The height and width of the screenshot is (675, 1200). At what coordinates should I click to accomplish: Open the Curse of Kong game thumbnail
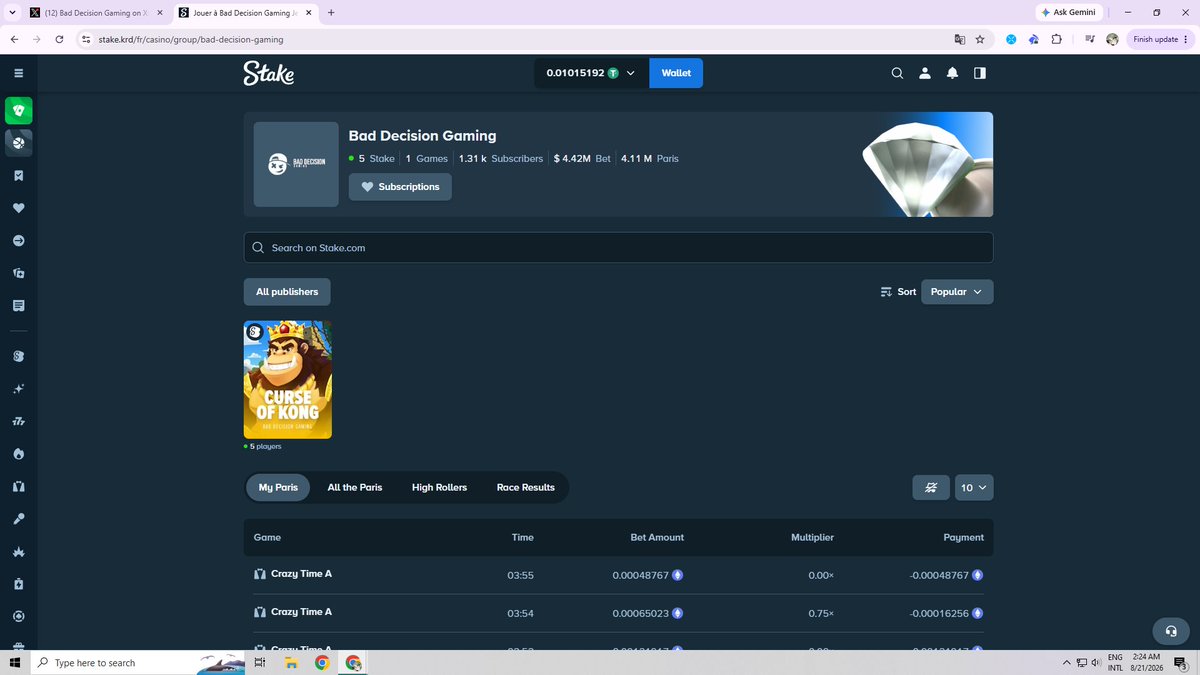[288, 379]
